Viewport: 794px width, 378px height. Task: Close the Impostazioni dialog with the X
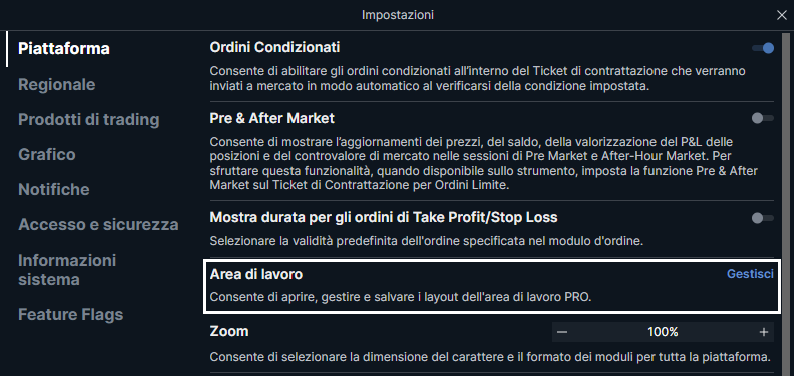[x=781, y=16]
